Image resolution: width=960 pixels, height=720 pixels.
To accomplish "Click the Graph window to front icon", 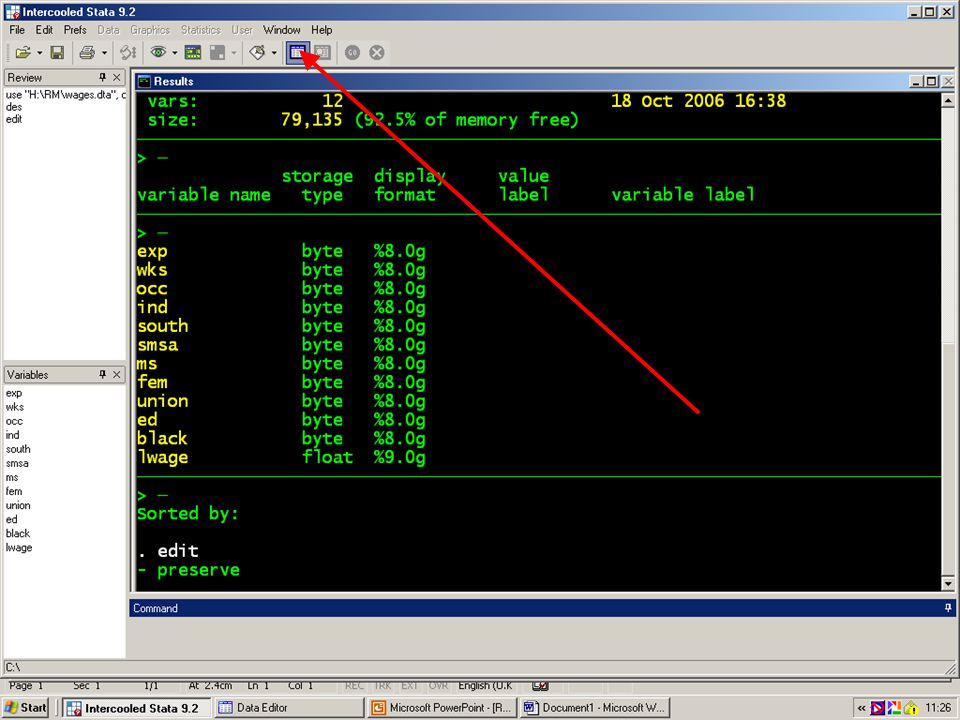I will (x=217, y=53).
